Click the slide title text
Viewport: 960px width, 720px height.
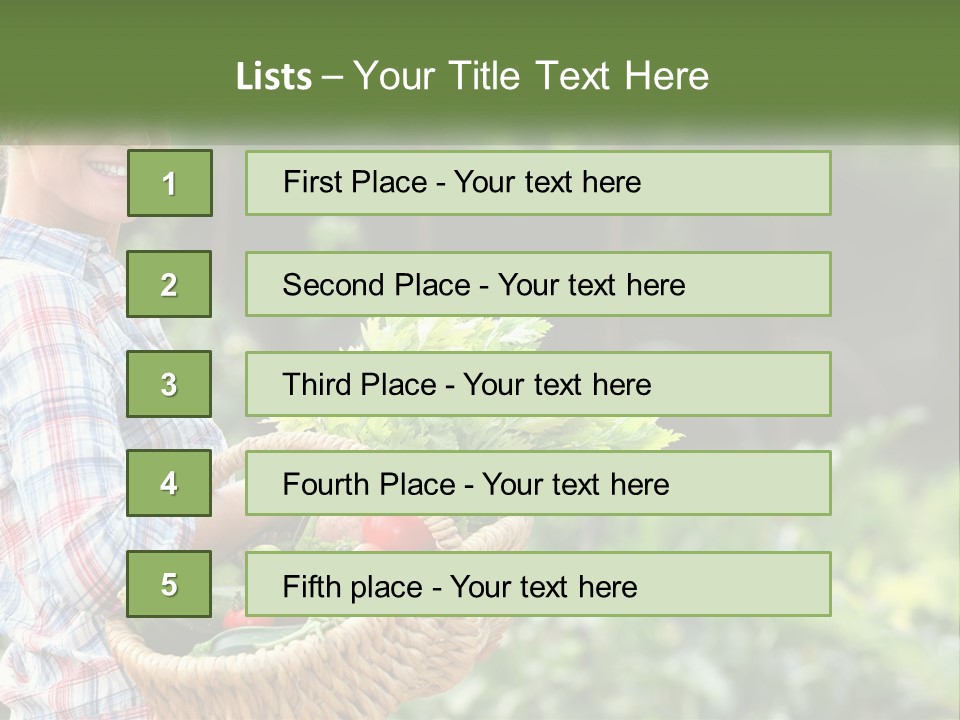point(472,76)
